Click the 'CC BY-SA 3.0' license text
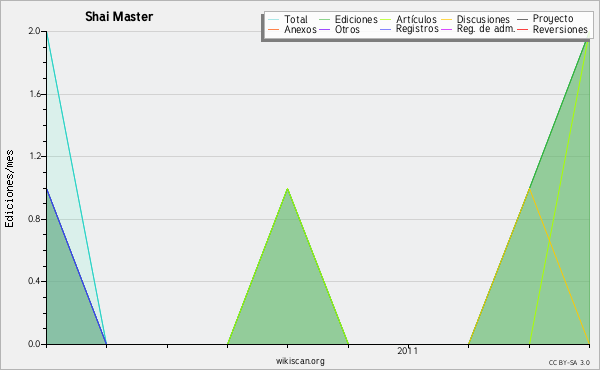 coord(569,363)
